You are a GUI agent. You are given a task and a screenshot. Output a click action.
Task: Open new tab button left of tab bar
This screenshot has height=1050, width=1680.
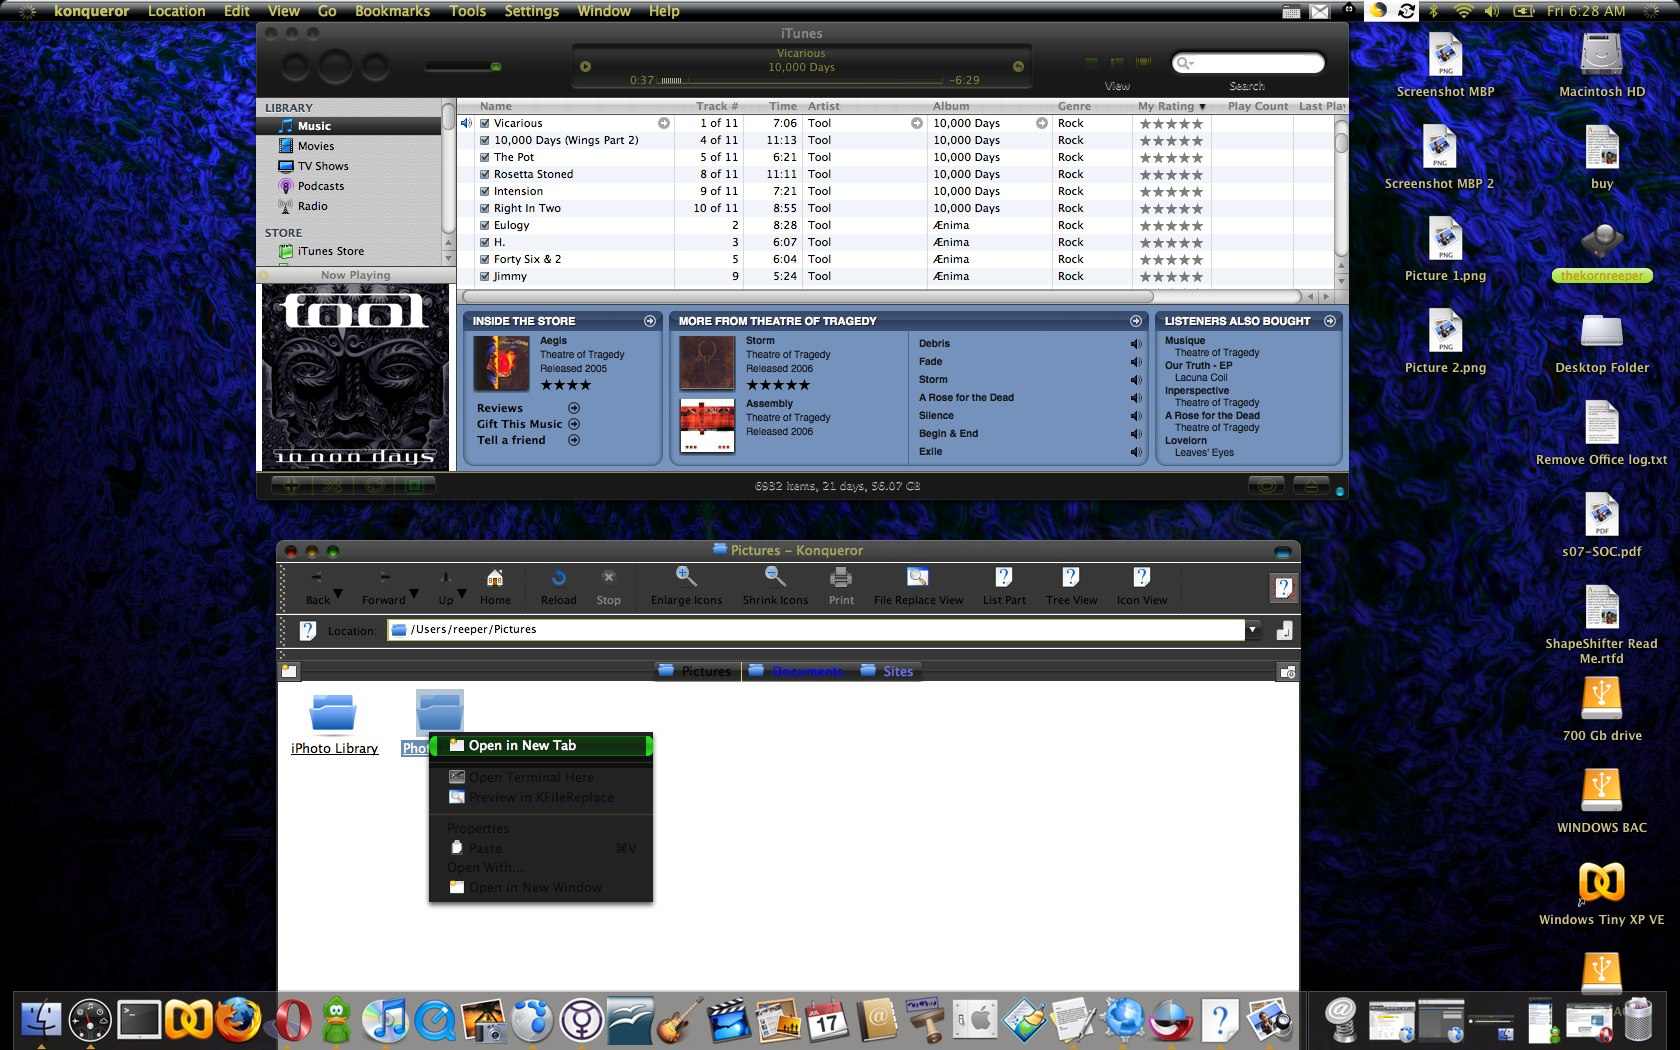click(289, 672)
